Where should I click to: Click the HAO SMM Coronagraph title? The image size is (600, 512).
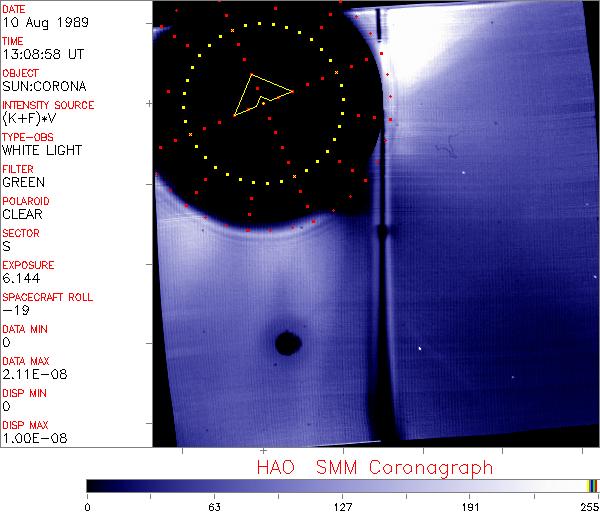(375, 468)
